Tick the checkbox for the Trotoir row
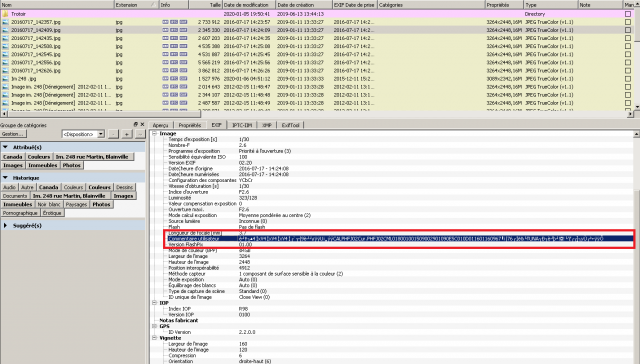The height and width of the screenshot is (364, 640). pos(628,14)
